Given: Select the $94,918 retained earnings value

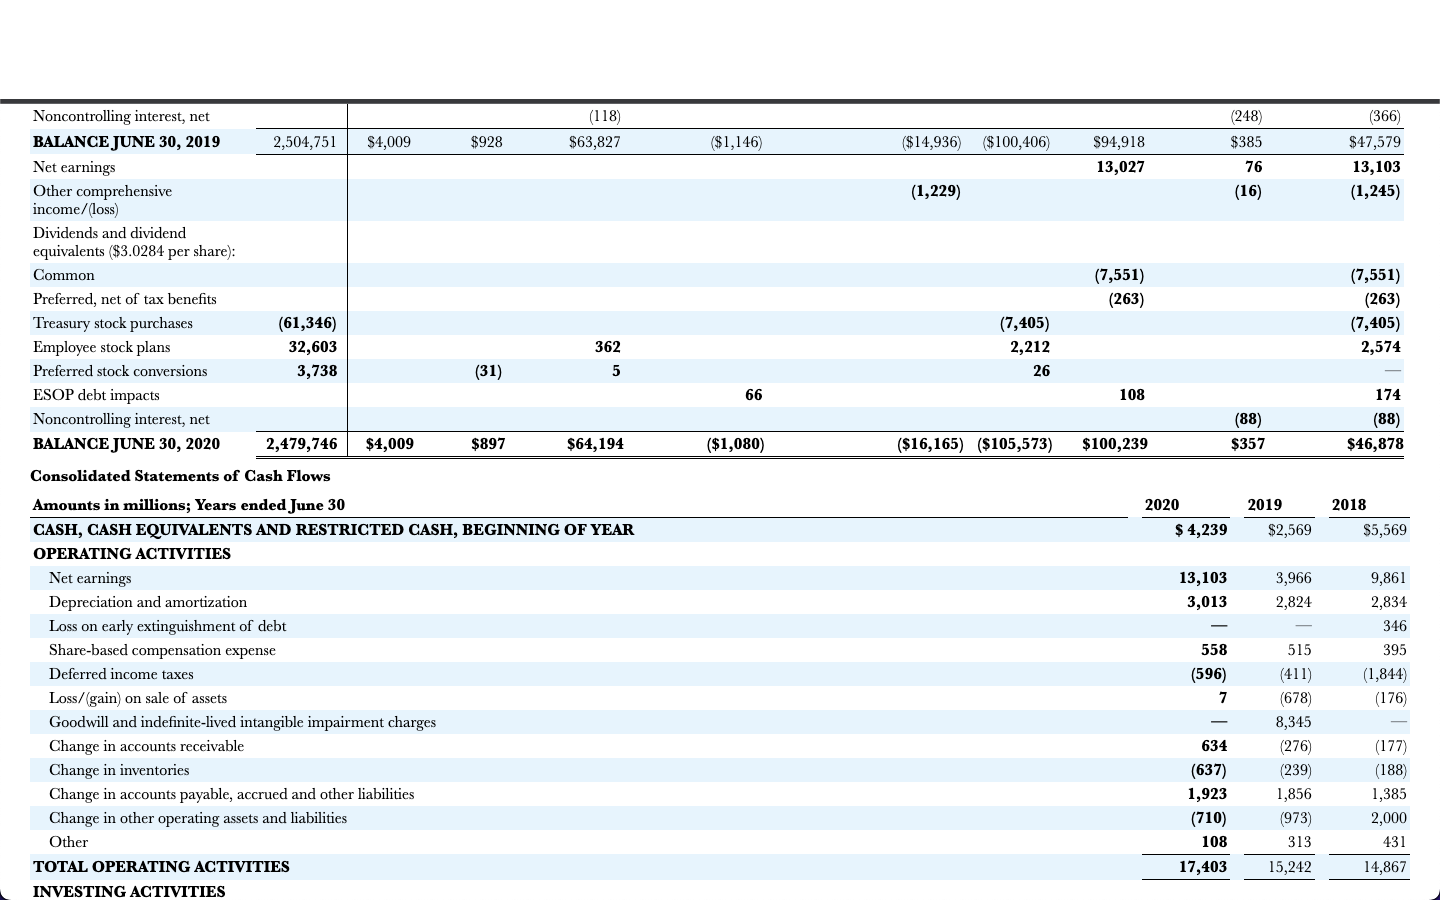Looking at the screenshot, I should (x=1119, y=142).
